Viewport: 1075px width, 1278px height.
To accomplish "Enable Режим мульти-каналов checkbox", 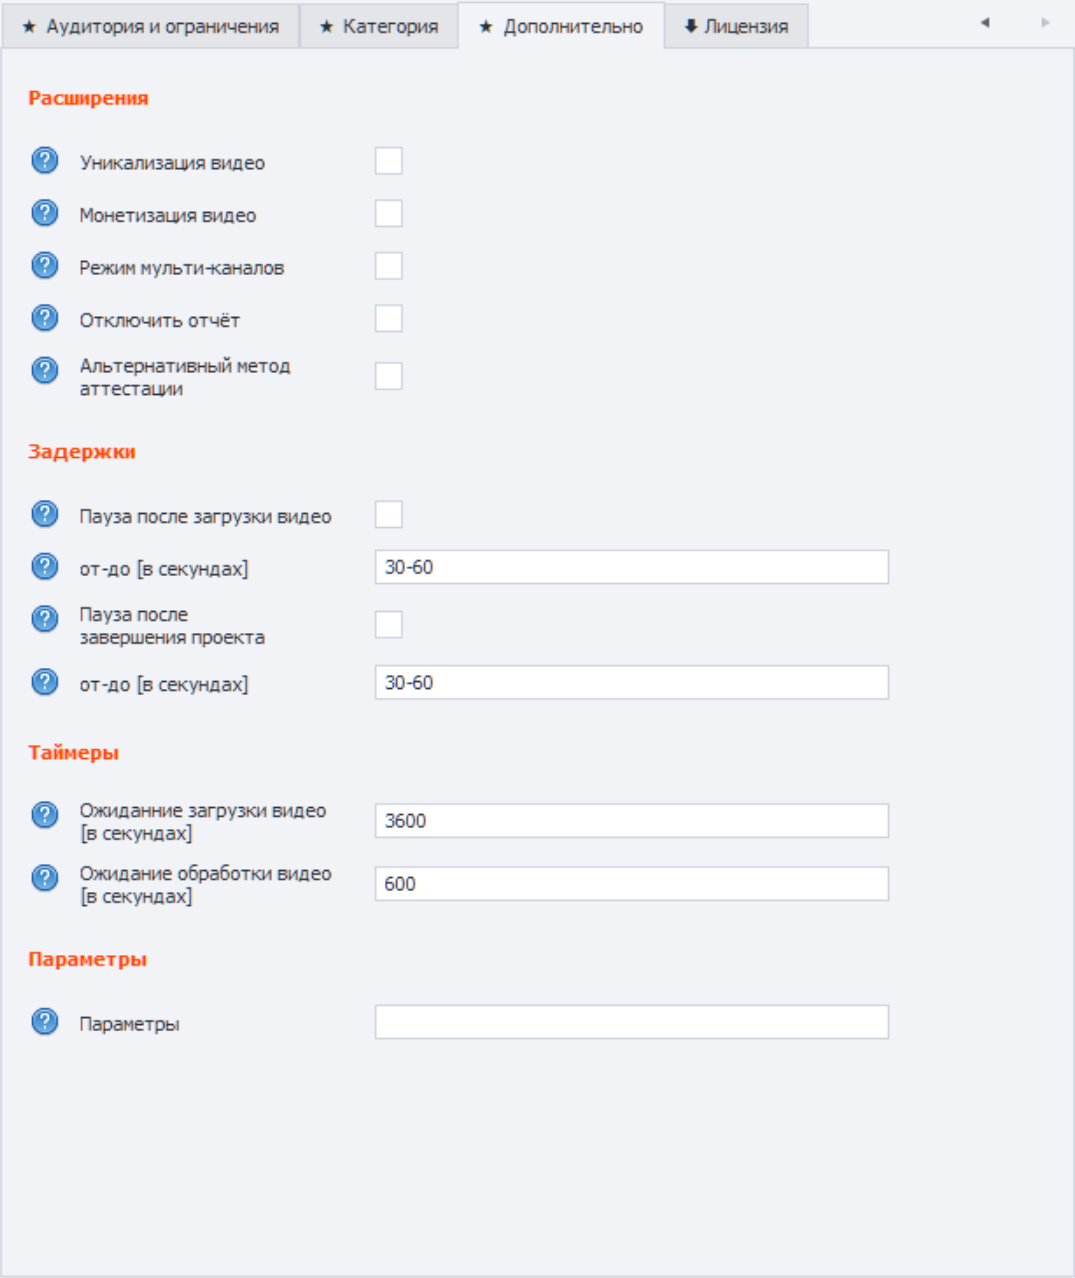I will (x=389, y=266).
